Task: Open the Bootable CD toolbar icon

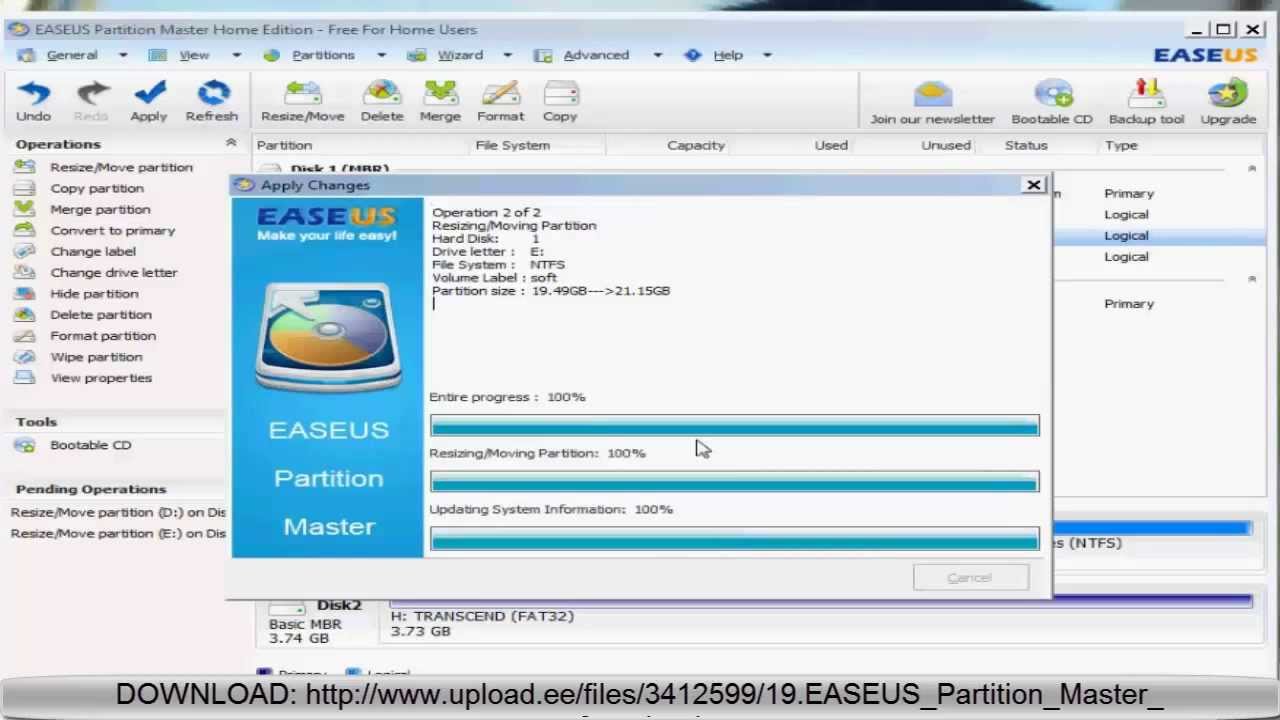Action: coord(1052,96)
